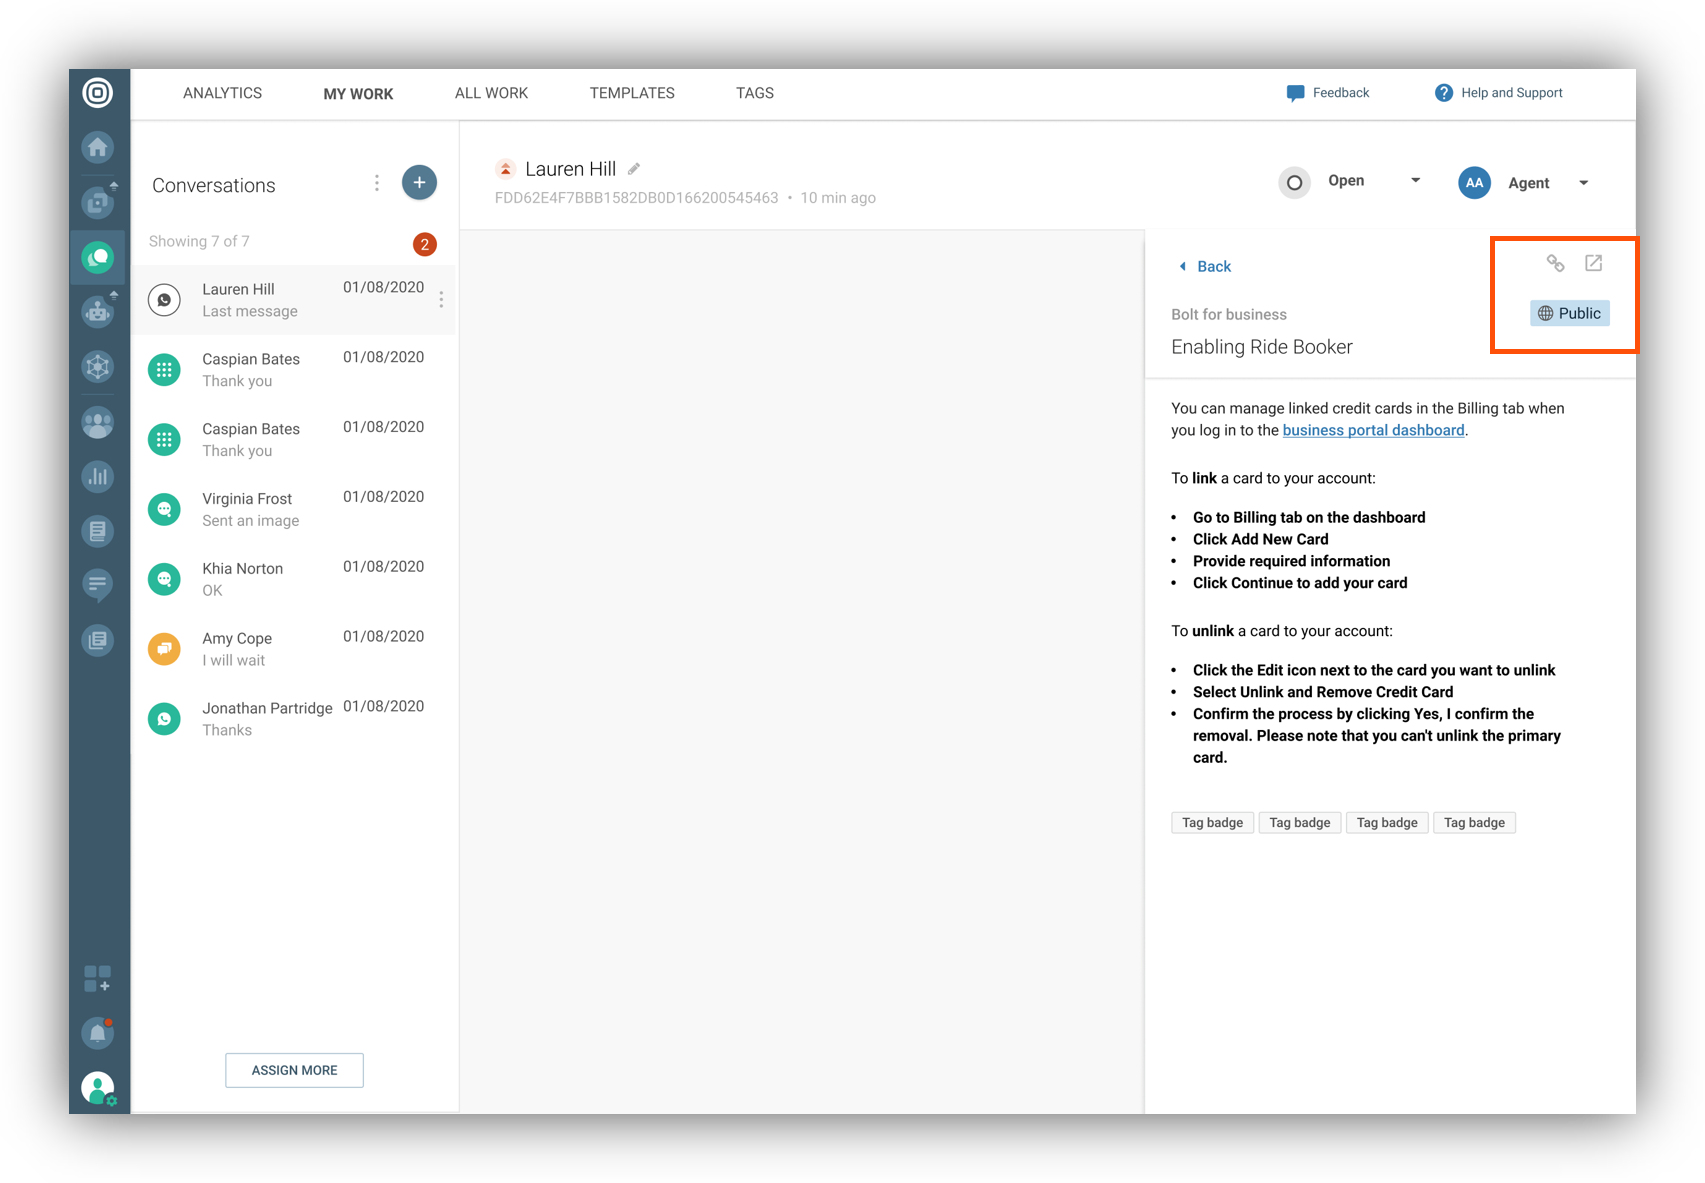Open the Conversations overflow menu
Viewport: 1705px width, 1183px height.
[377, 183]
